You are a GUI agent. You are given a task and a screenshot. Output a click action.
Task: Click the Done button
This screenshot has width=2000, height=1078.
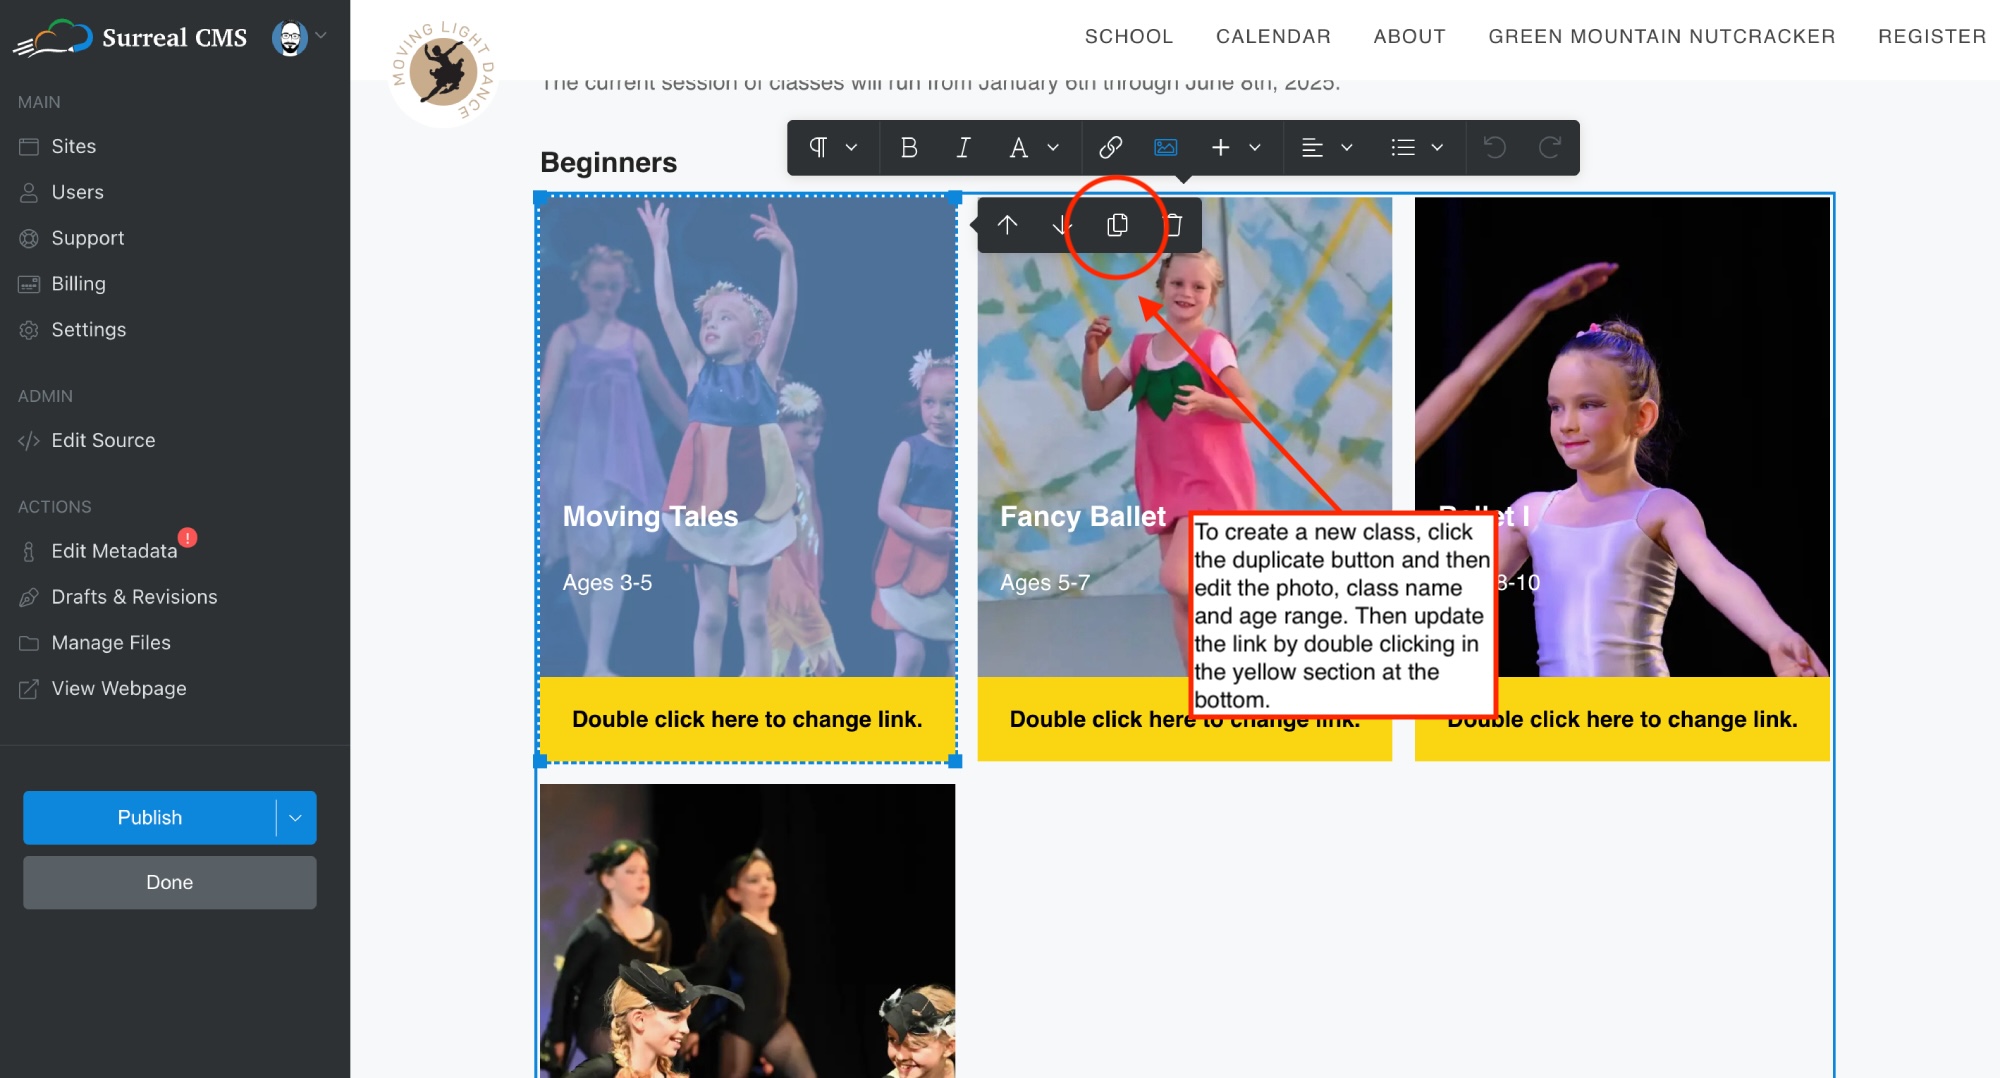(170, 882)
